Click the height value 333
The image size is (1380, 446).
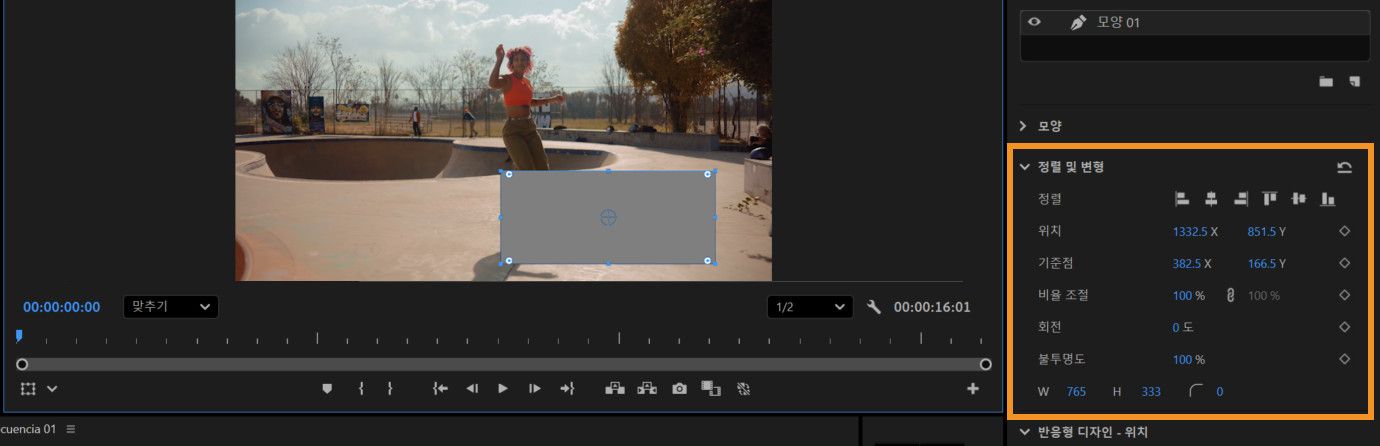click(x=1151, y=391)
